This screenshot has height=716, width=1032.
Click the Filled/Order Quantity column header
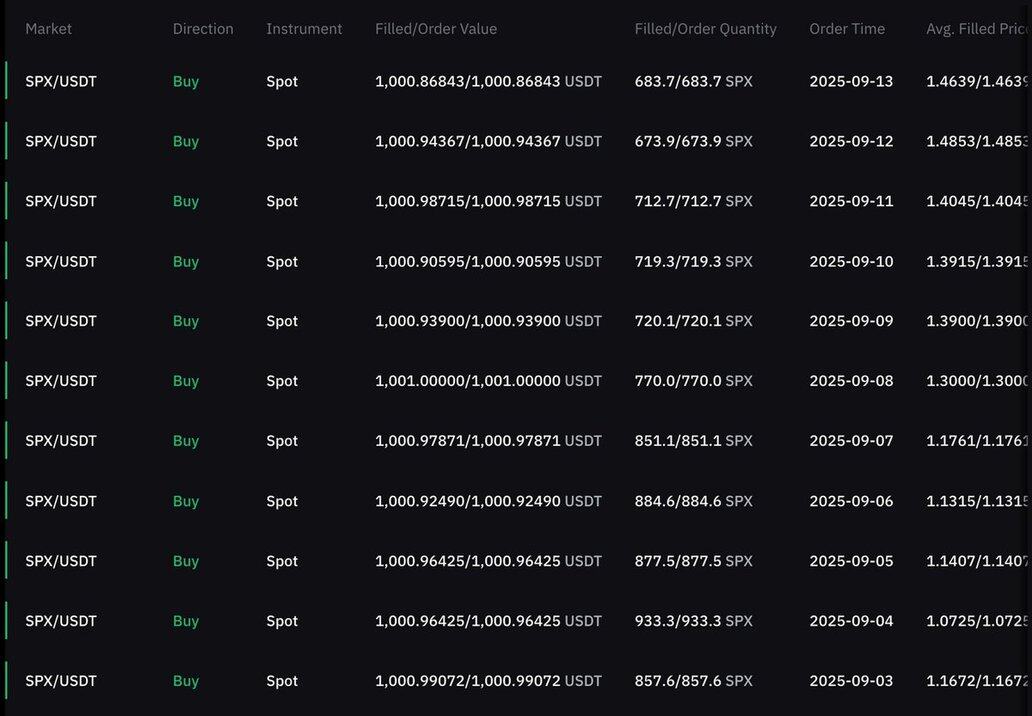[x=706, y=29]
